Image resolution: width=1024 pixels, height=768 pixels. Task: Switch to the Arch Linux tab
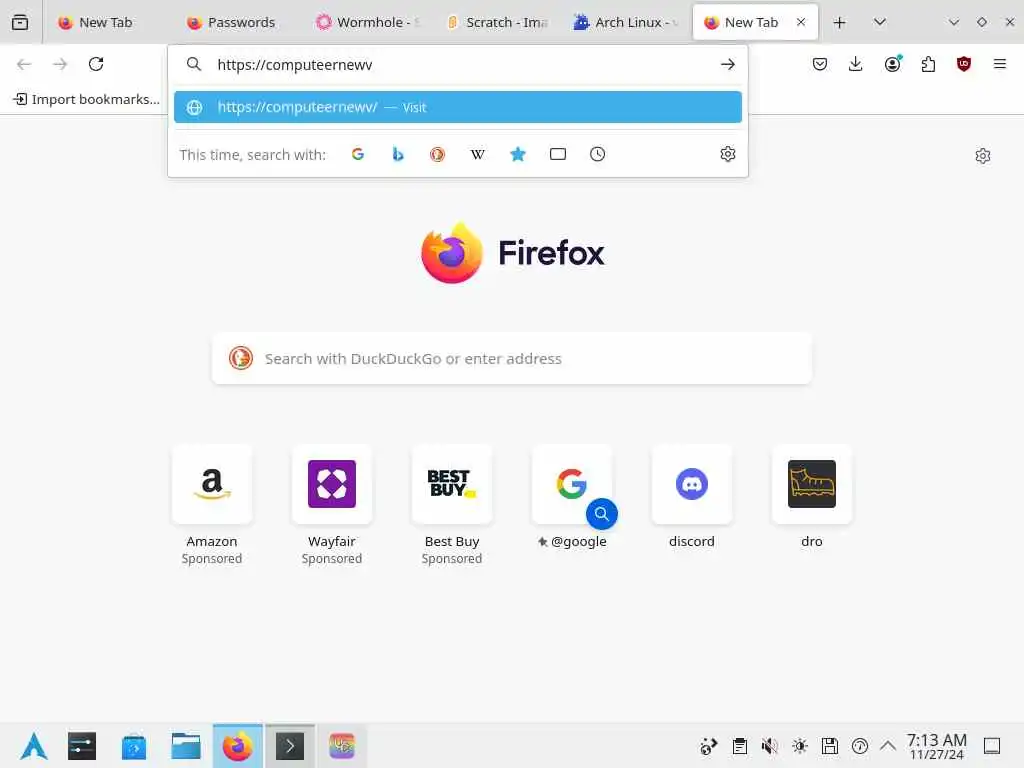627,22
